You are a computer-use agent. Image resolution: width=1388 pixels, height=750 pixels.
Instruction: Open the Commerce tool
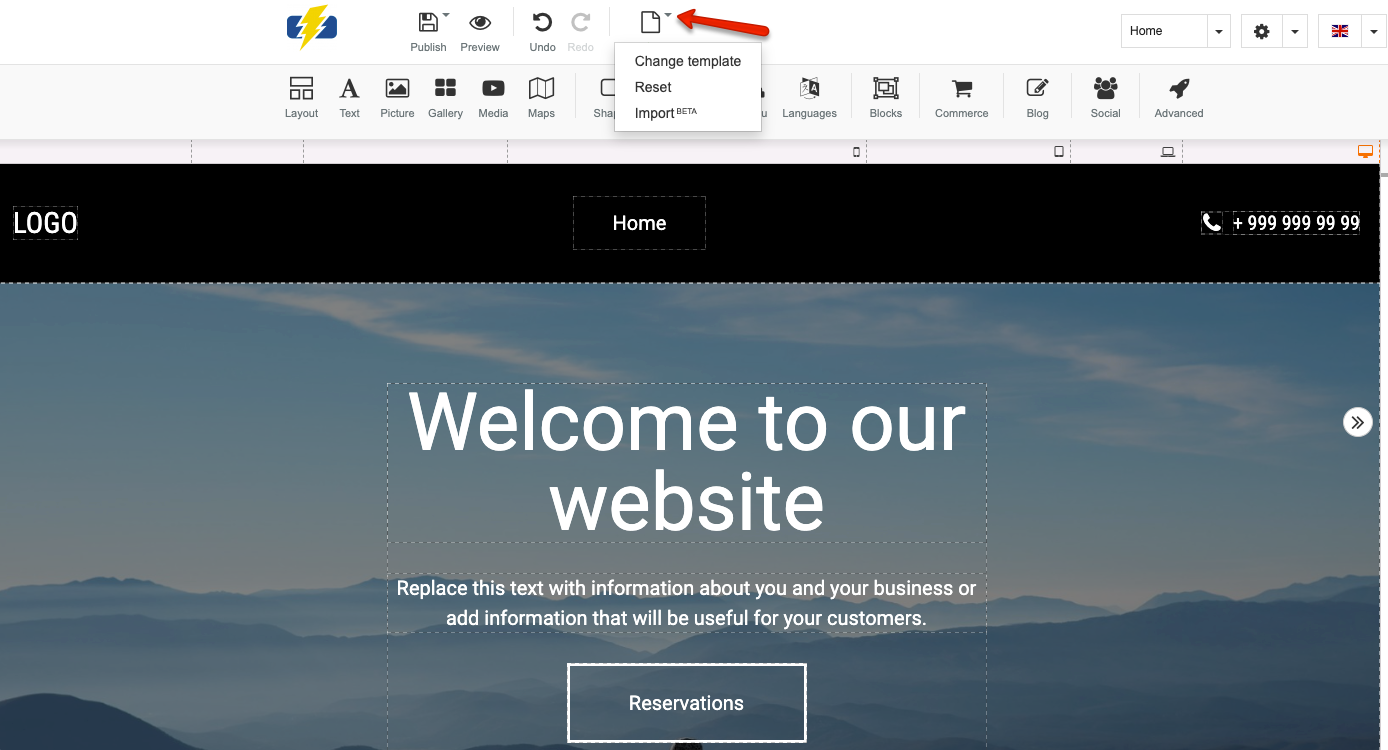click(x=961, y=97)
